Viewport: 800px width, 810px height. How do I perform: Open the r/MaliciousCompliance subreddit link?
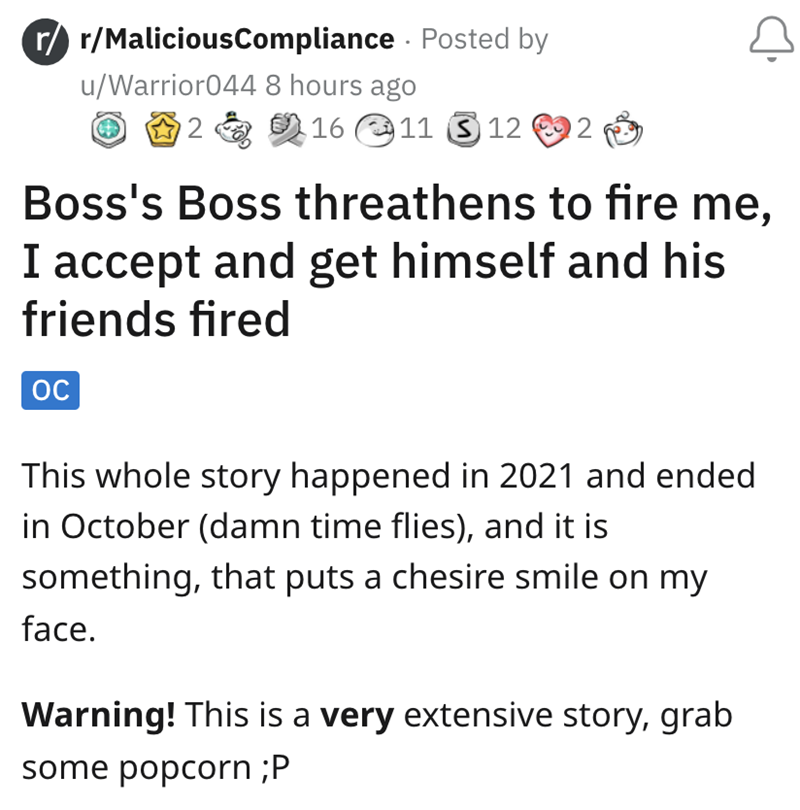coord(236,40)
